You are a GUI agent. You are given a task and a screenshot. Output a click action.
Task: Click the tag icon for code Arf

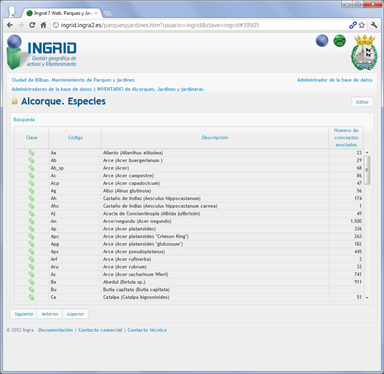click(x=31, y=259)
